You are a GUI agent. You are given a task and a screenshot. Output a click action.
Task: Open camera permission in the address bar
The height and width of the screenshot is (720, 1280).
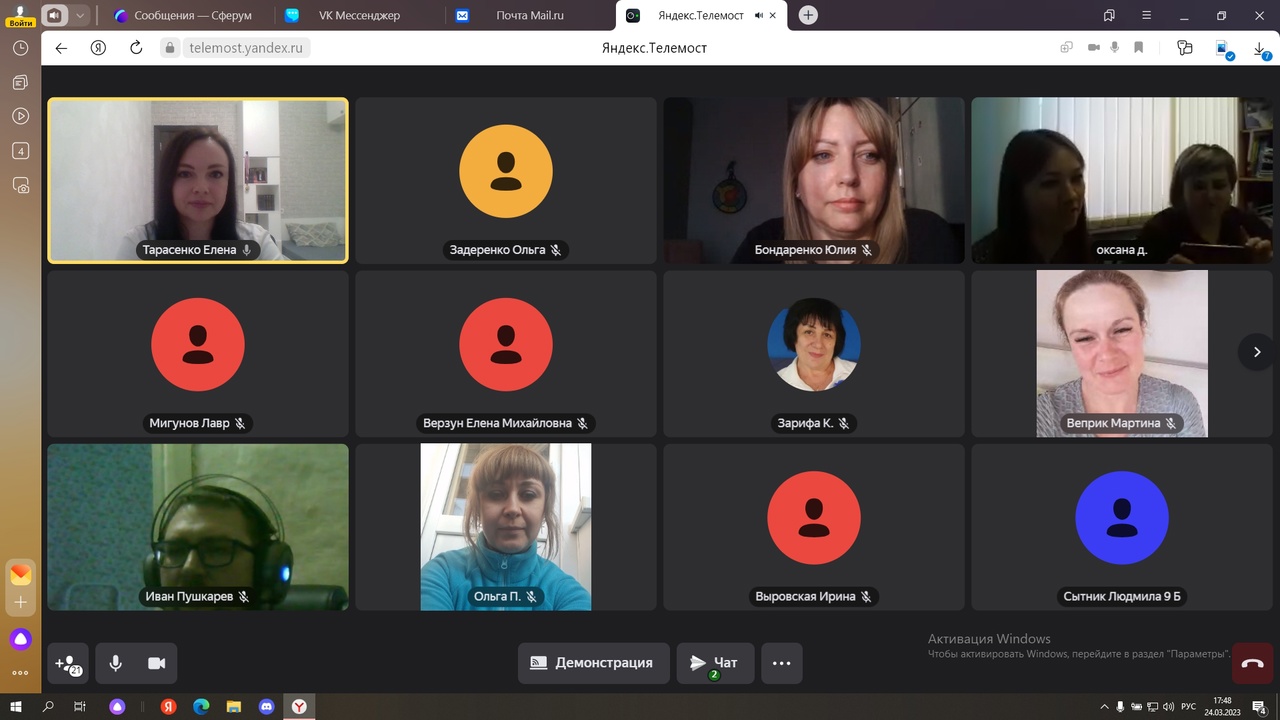[1093, 47]
